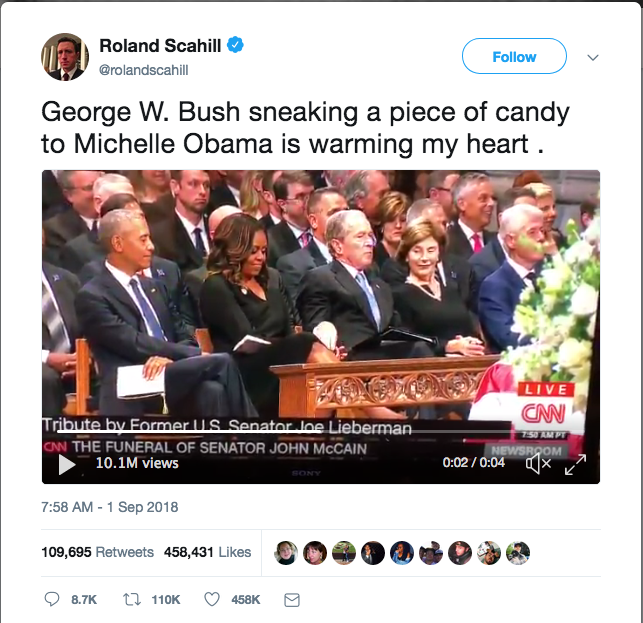Image resolution: width=643 pixels, height=623 pixels.
Task: Reply to the tweet with the comment icon
Action: point(52,599)
